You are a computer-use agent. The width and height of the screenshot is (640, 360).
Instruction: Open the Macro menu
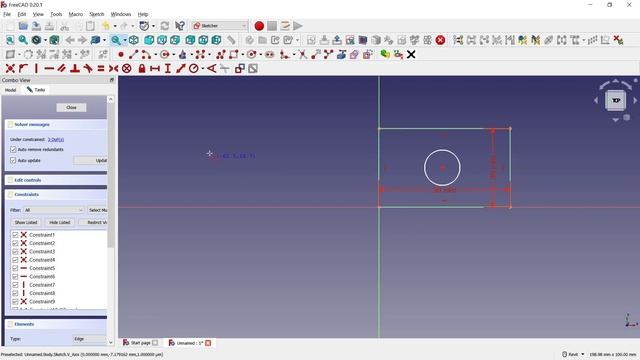click(76, 14)
